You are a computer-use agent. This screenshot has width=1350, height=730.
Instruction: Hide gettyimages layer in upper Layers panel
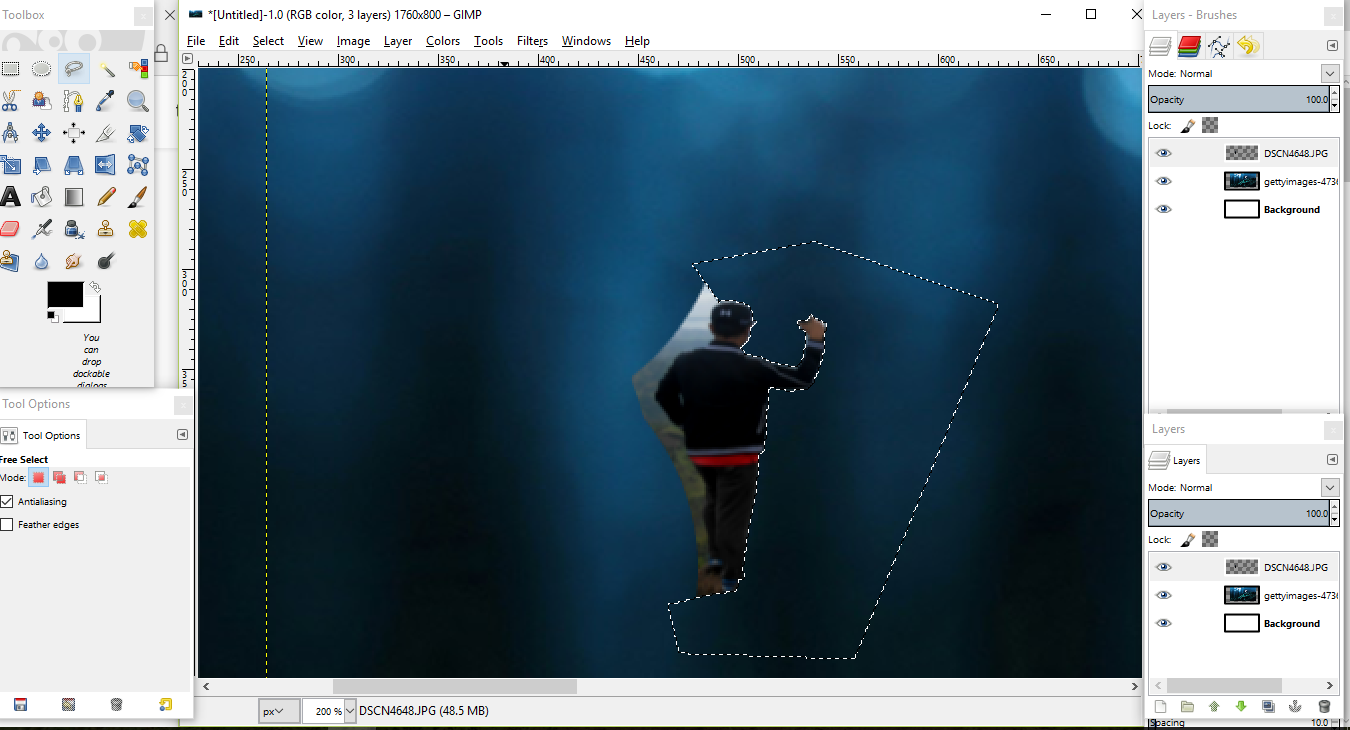[x=1163, y=181]
